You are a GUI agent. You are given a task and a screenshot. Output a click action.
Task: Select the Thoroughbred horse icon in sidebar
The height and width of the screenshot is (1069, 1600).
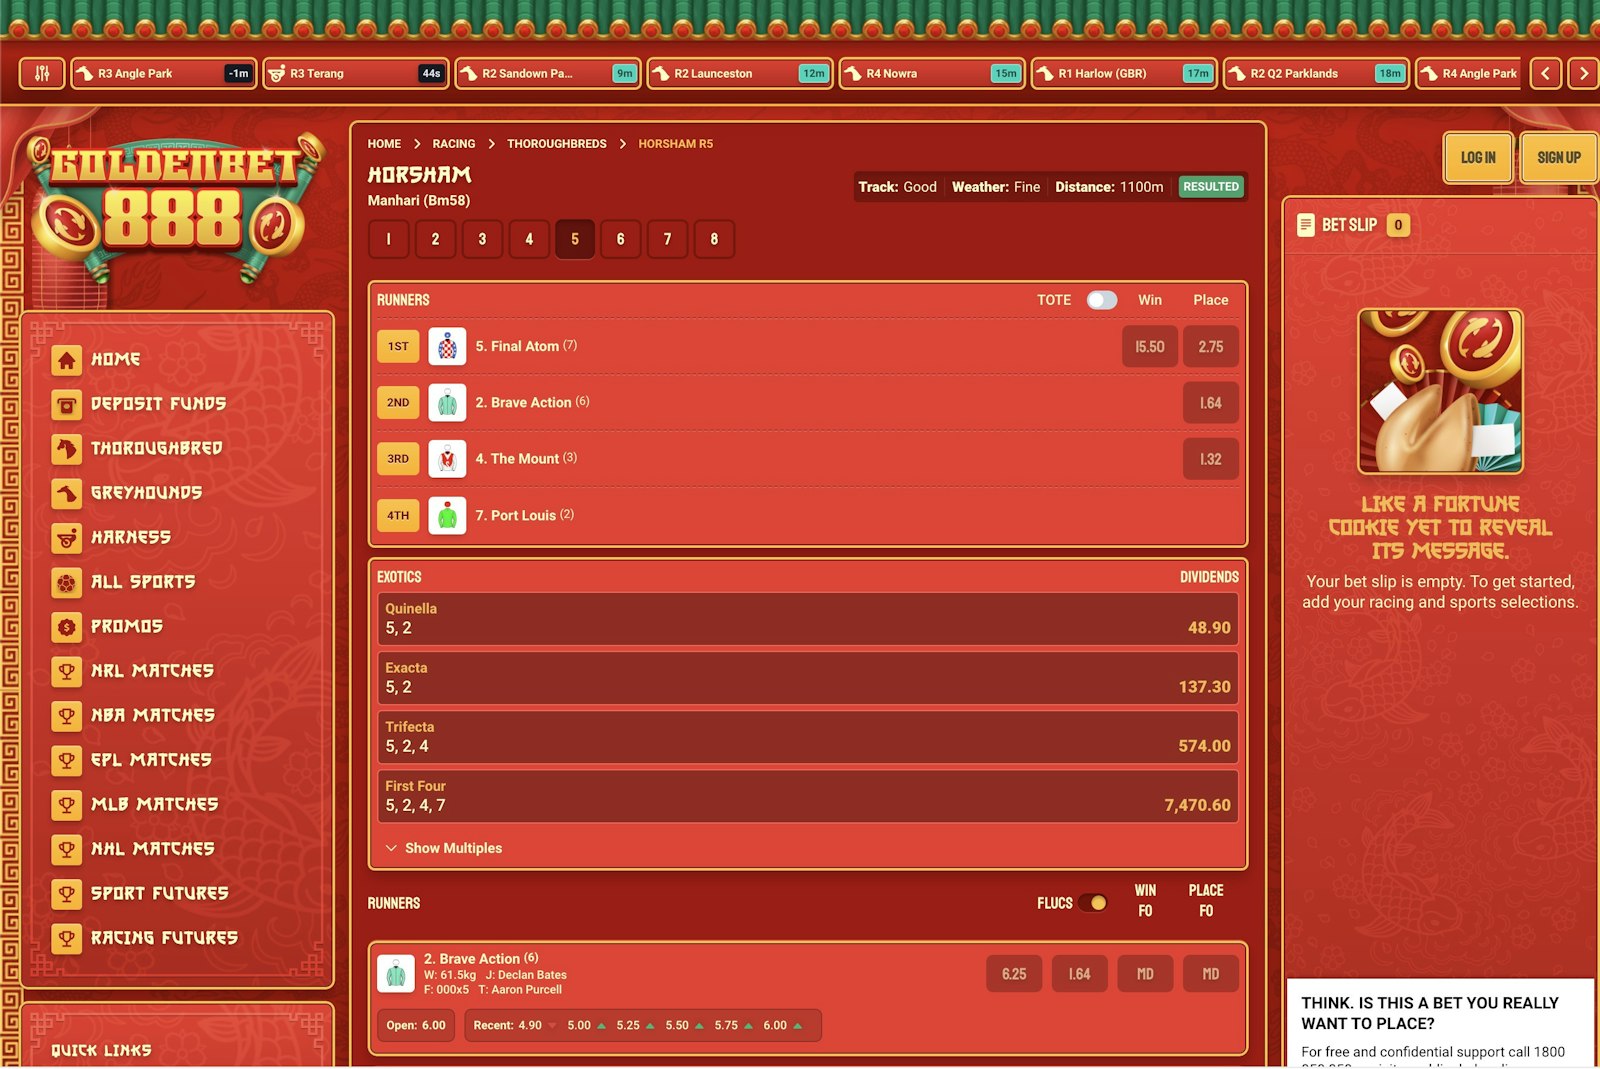66,448
